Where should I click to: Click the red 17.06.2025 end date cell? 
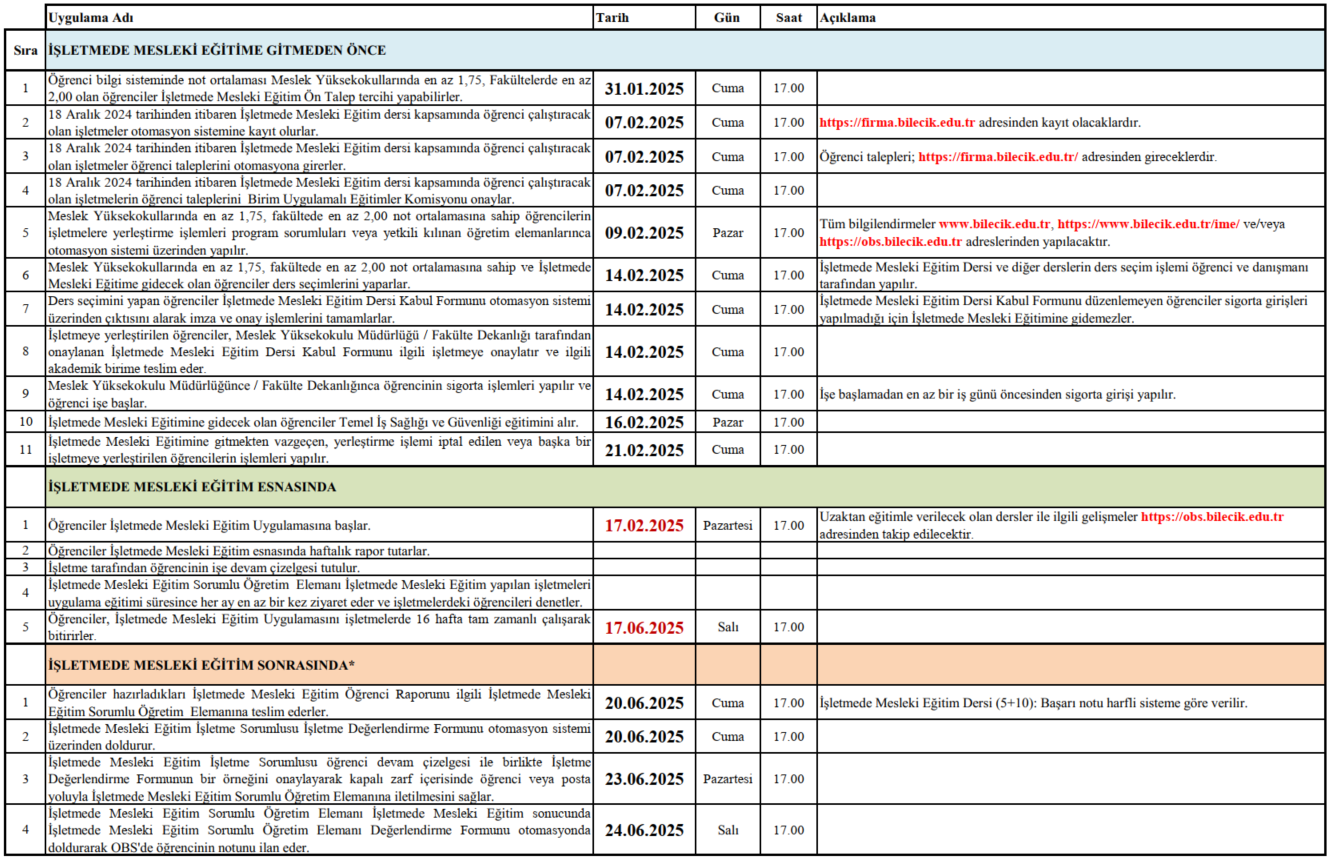click(x=644, y=627)
